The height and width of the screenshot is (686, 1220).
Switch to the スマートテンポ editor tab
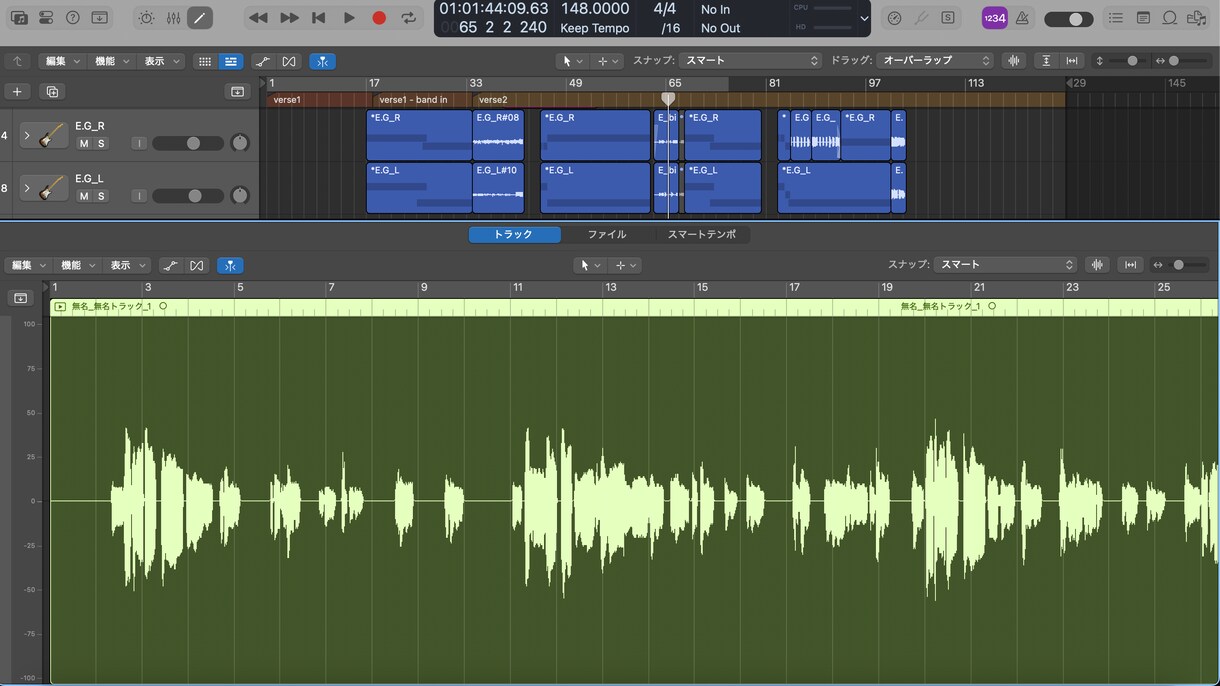pyautogui.click(x=701, y=235)
